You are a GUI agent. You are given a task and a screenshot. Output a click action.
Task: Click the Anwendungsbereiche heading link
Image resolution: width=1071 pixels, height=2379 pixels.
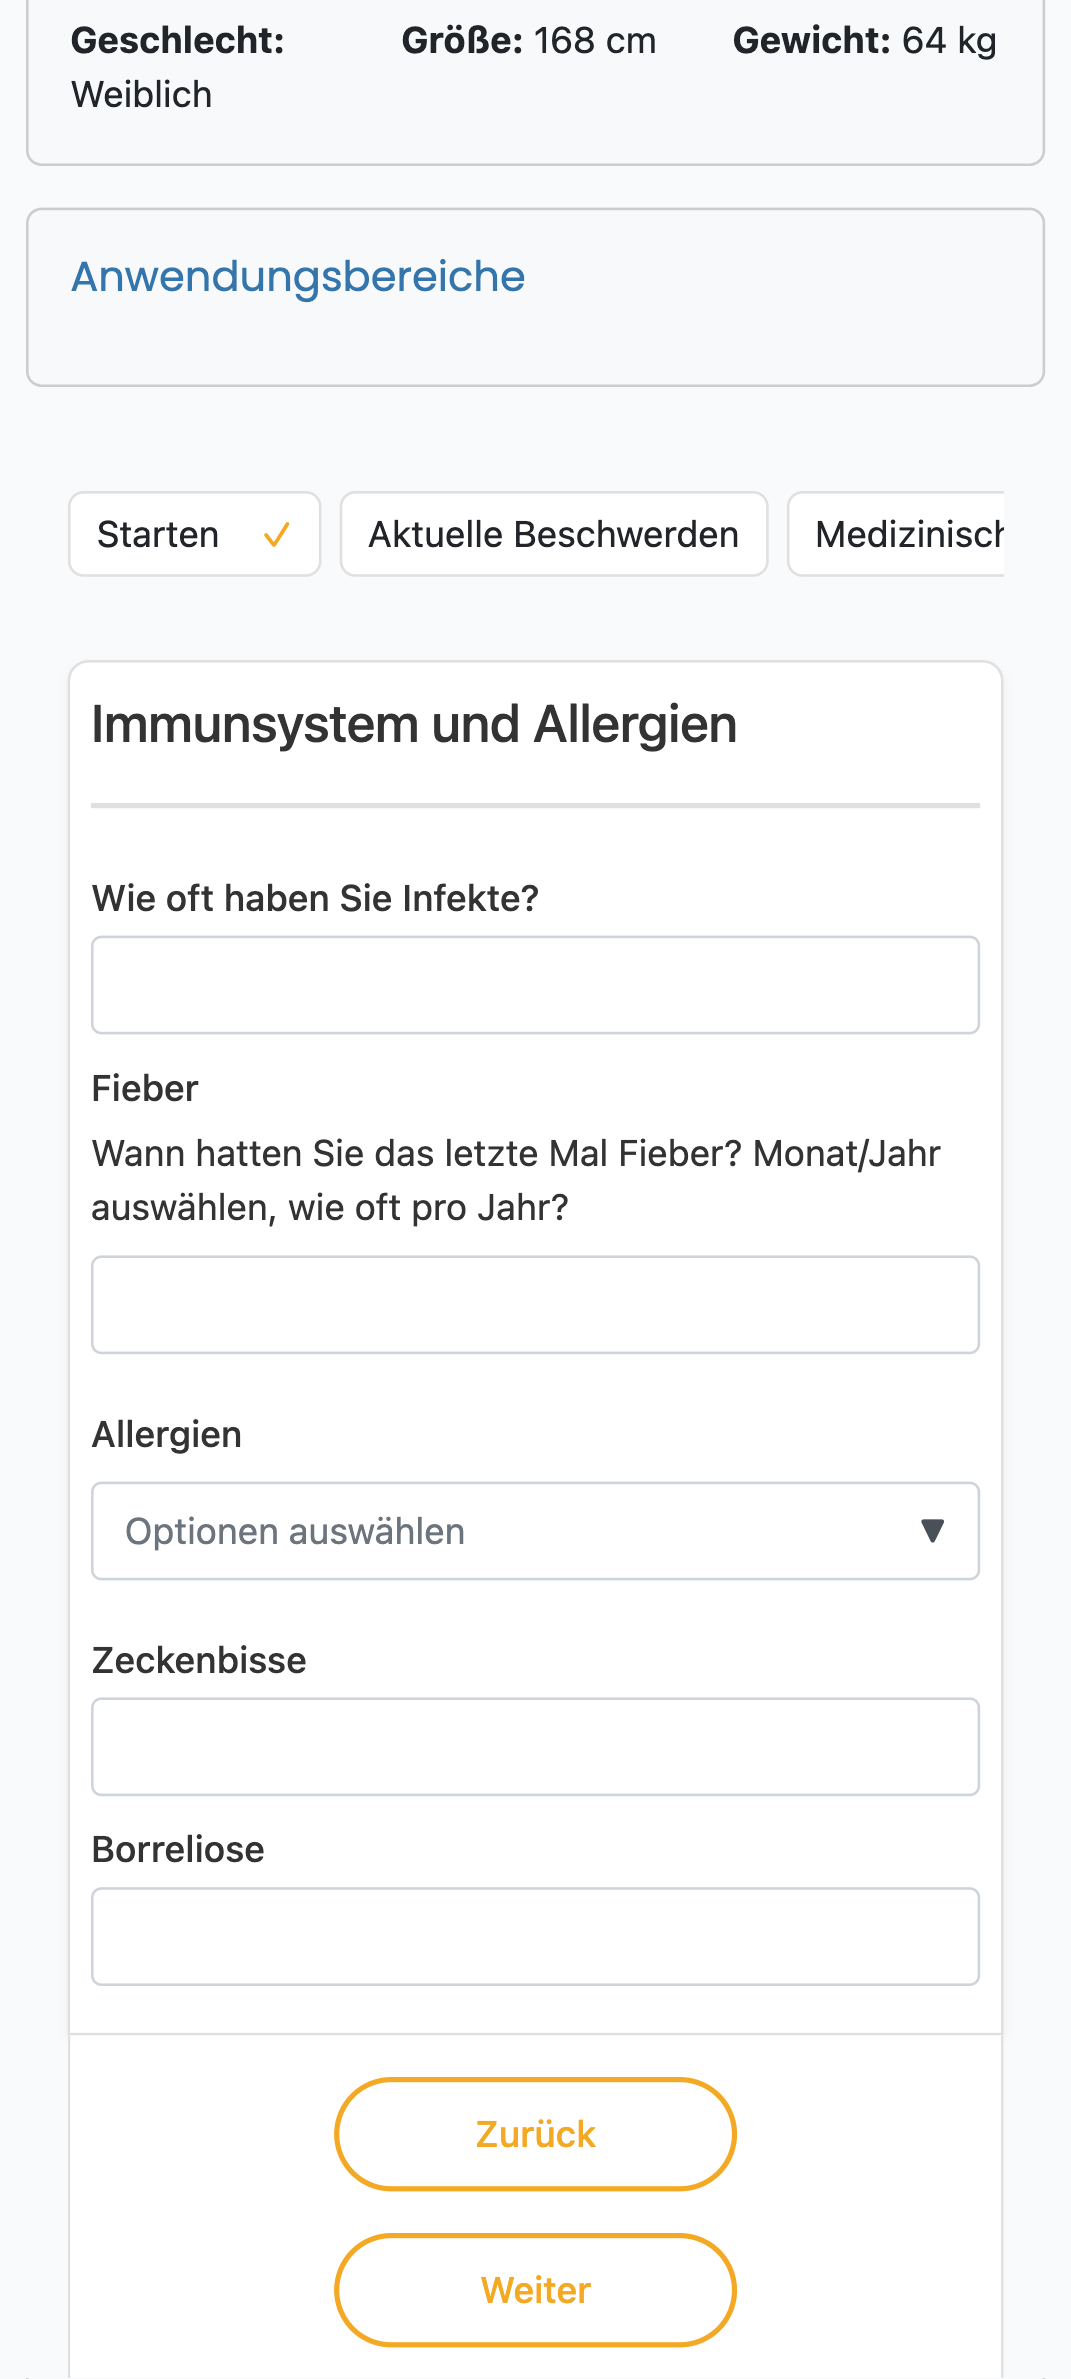coord(298,277)
